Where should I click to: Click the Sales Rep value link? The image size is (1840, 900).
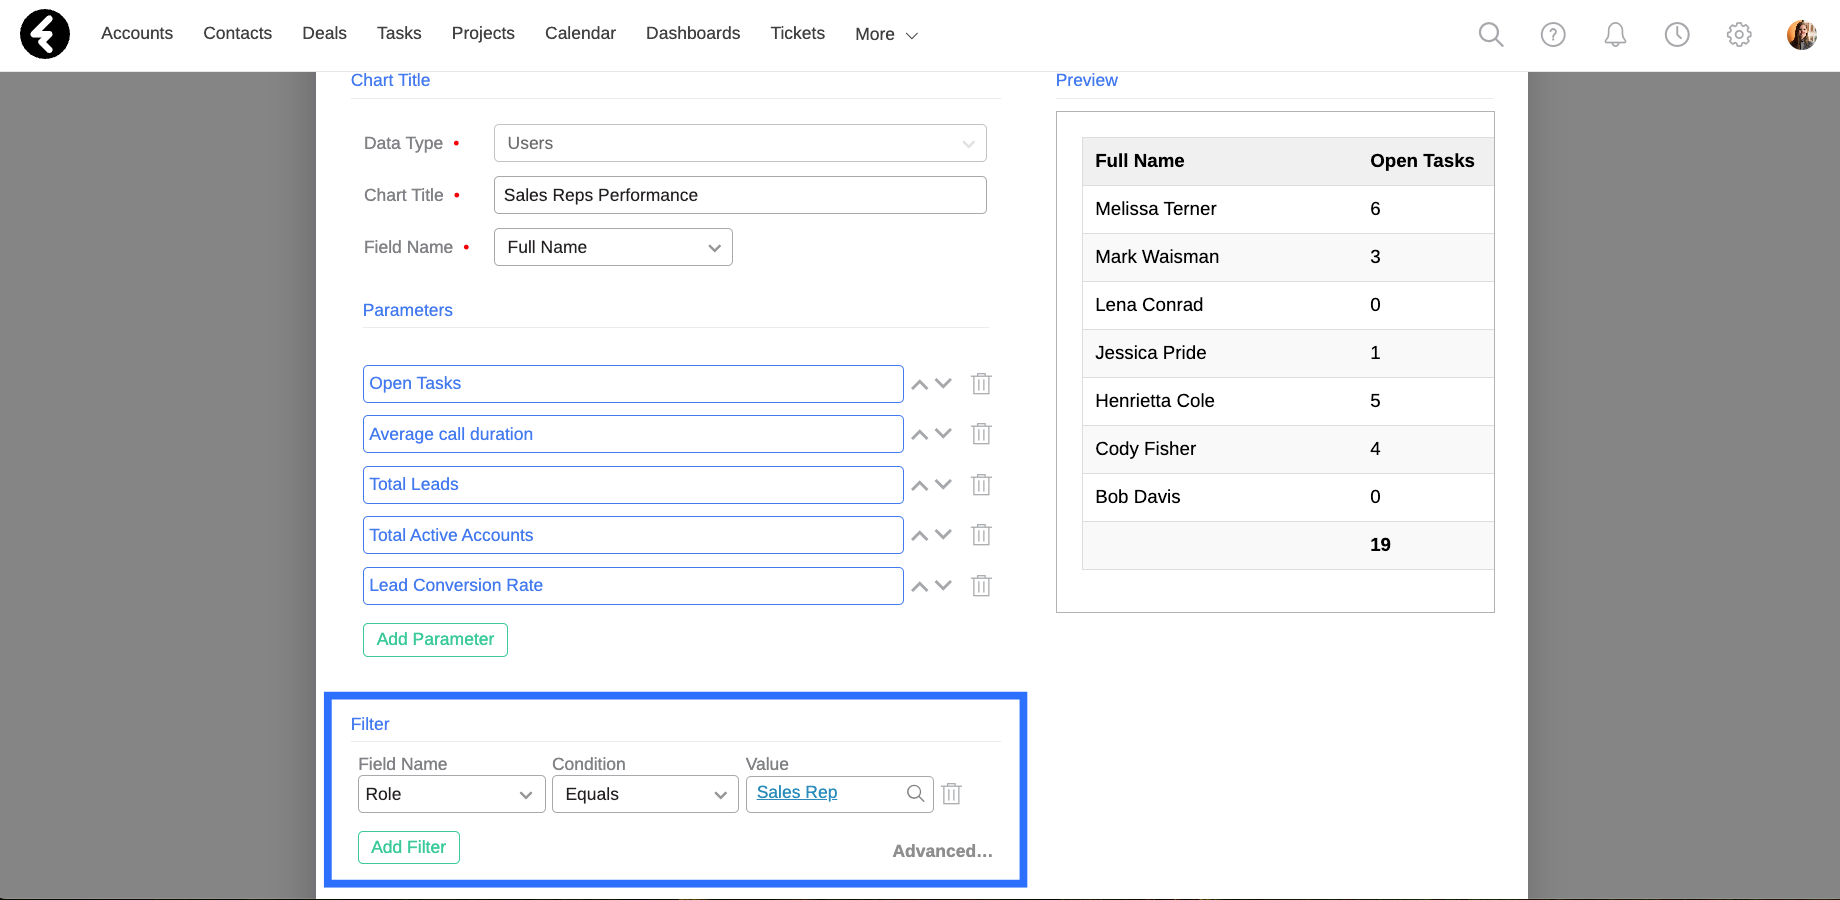(x=797, y=792)
